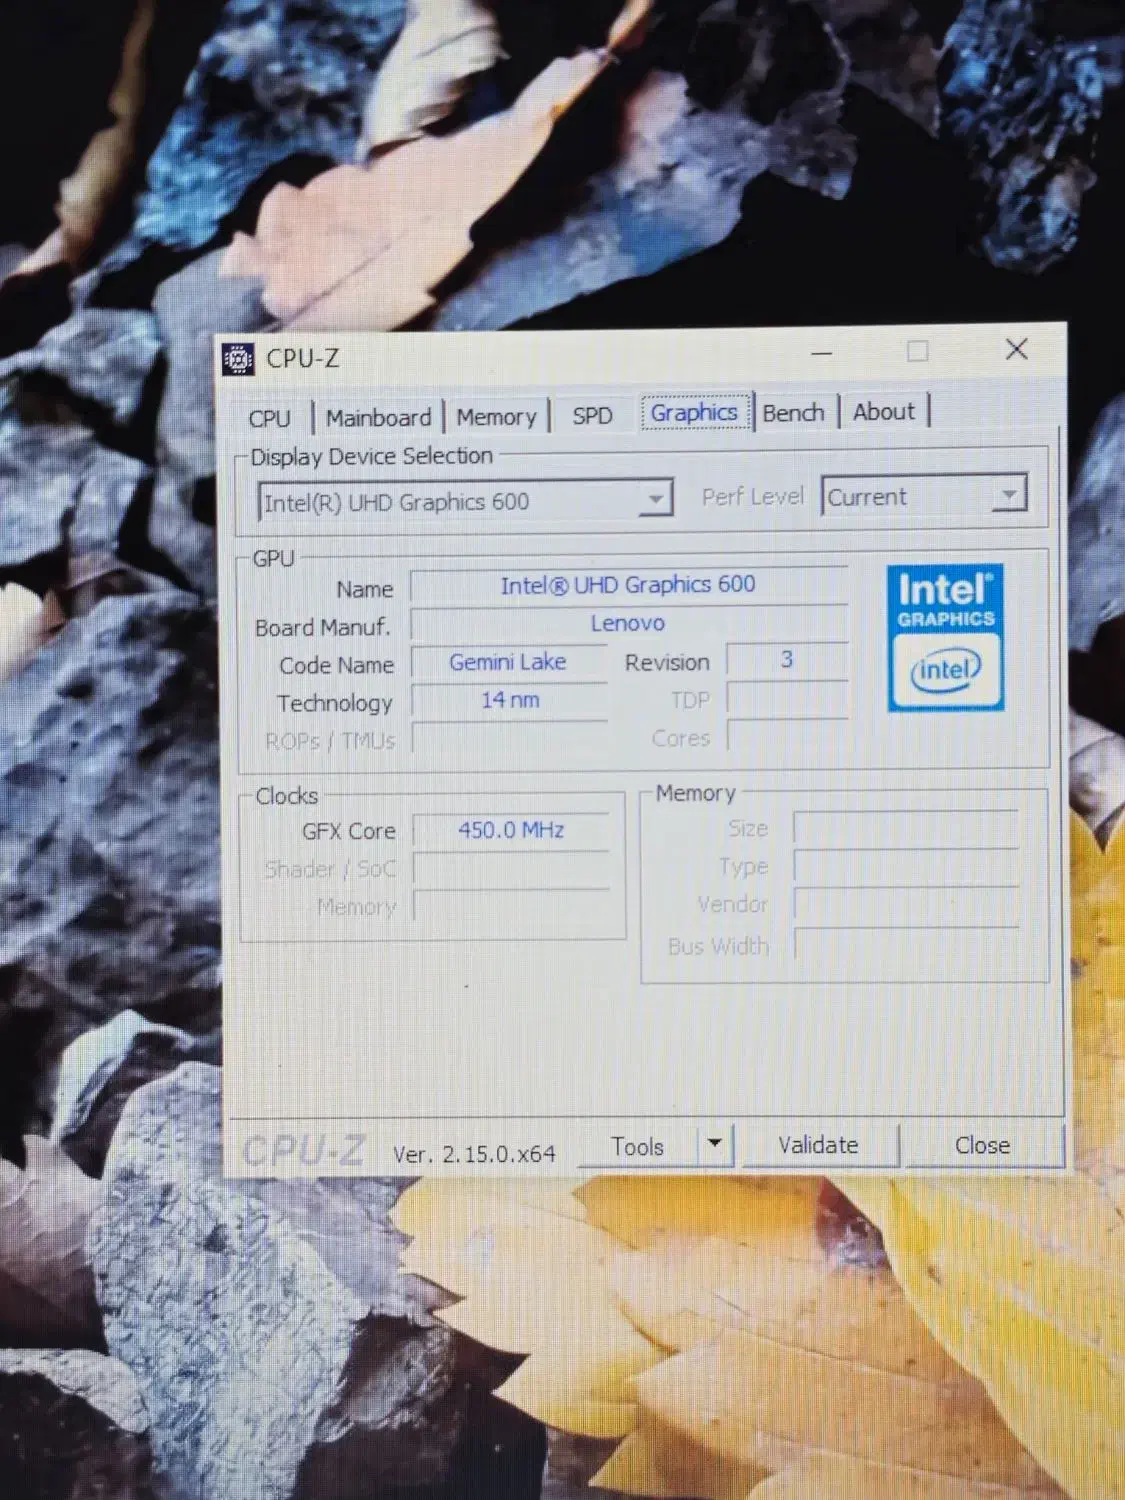
Task: Click the Intel Graphics logo badge
Action: tap(945, 638)
